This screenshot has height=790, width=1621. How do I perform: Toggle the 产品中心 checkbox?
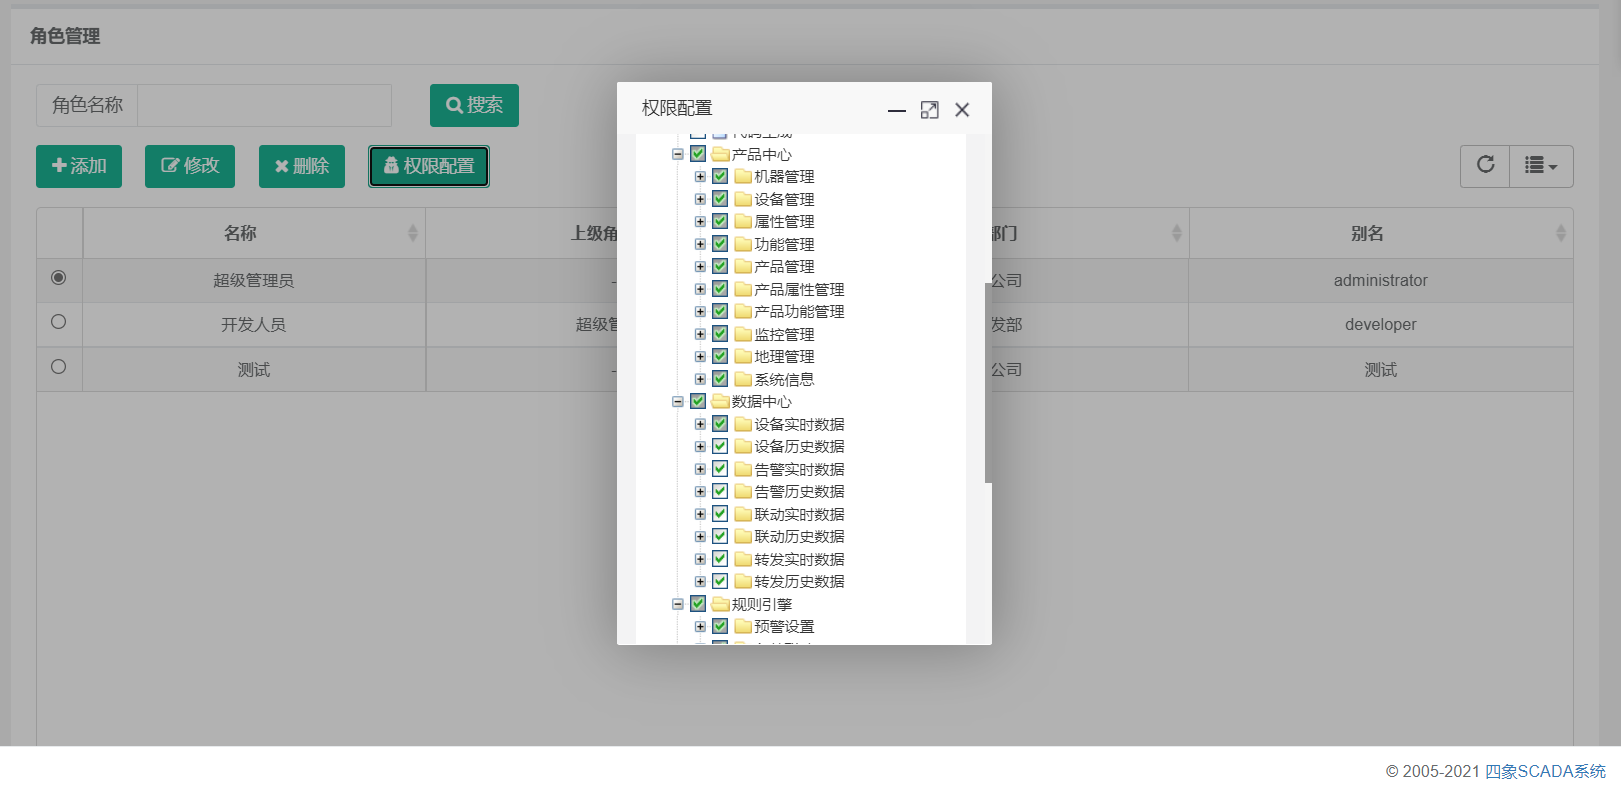point(698,154)
